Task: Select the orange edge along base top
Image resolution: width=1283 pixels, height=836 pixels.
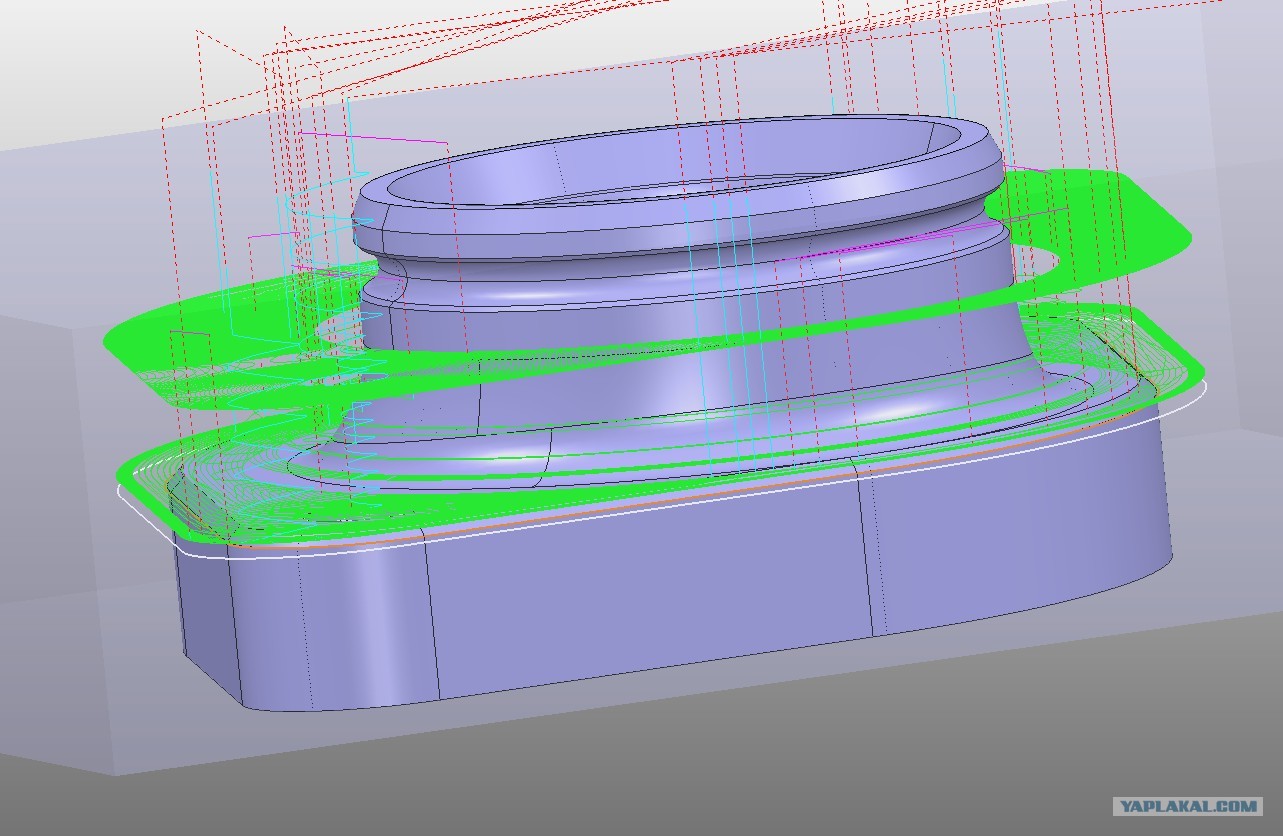Action: click(x=700, y=502)
